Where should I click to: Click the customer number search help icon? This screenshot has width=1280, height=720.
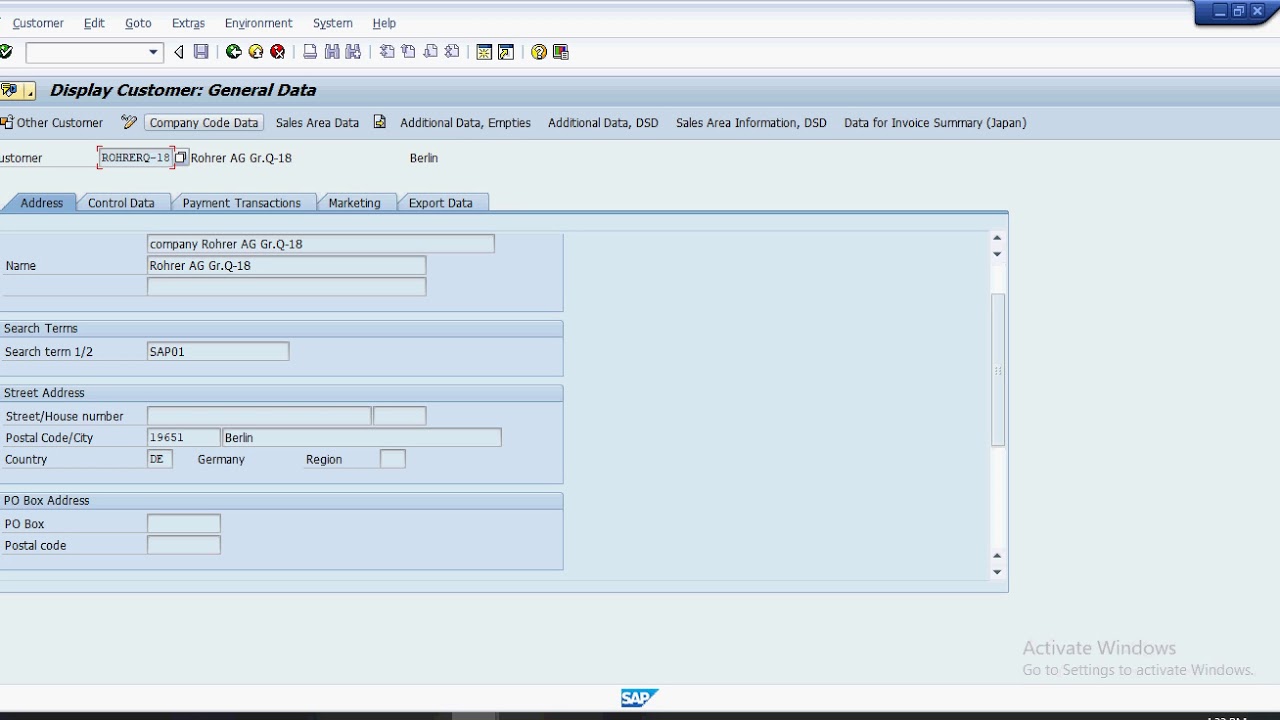(181, 158)
